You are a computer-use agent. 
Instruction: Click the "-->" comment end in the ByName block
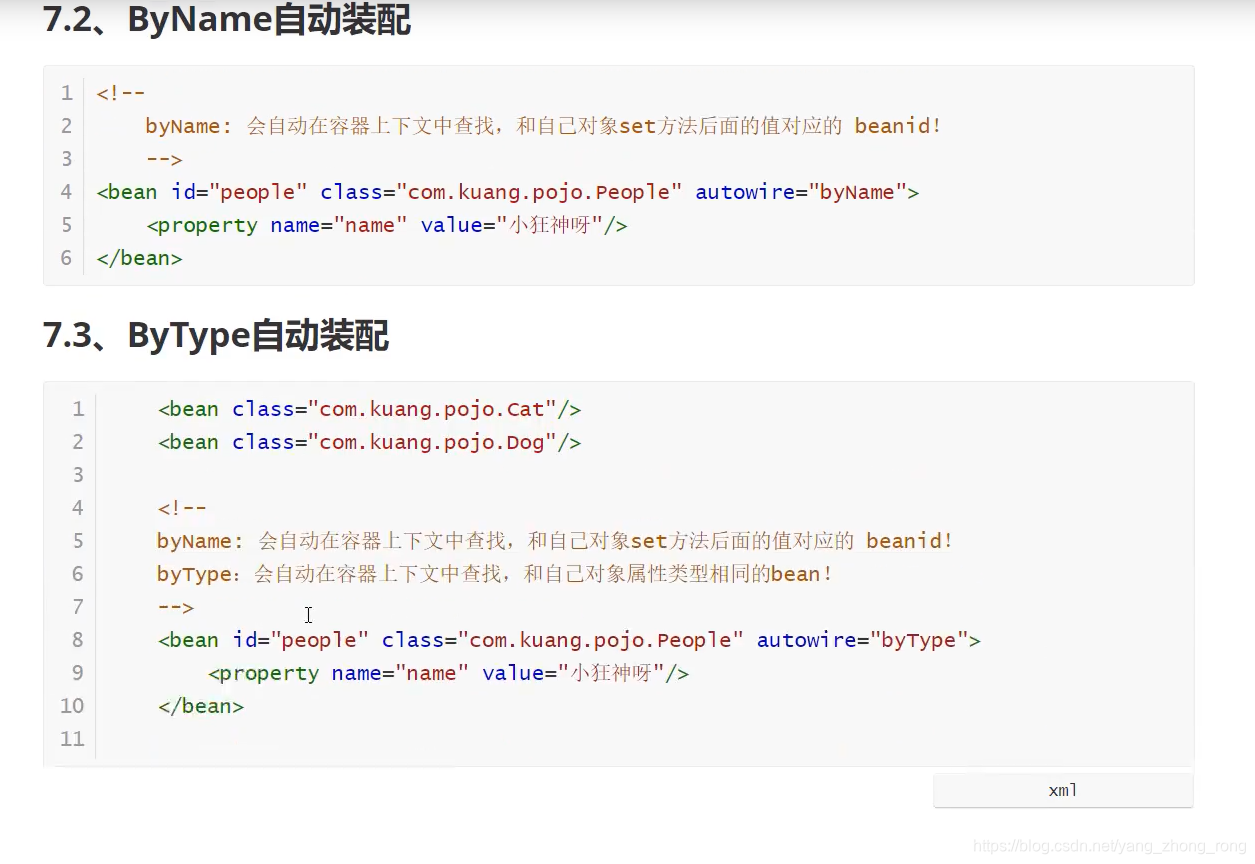(163, 159)
